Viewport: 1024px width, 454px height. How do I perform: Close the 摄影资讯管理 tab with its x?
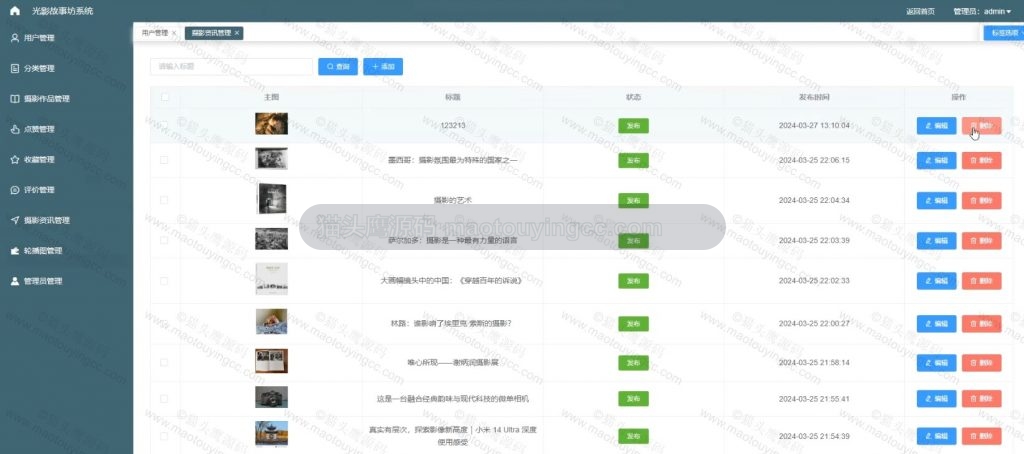click(x=237, y=33)
